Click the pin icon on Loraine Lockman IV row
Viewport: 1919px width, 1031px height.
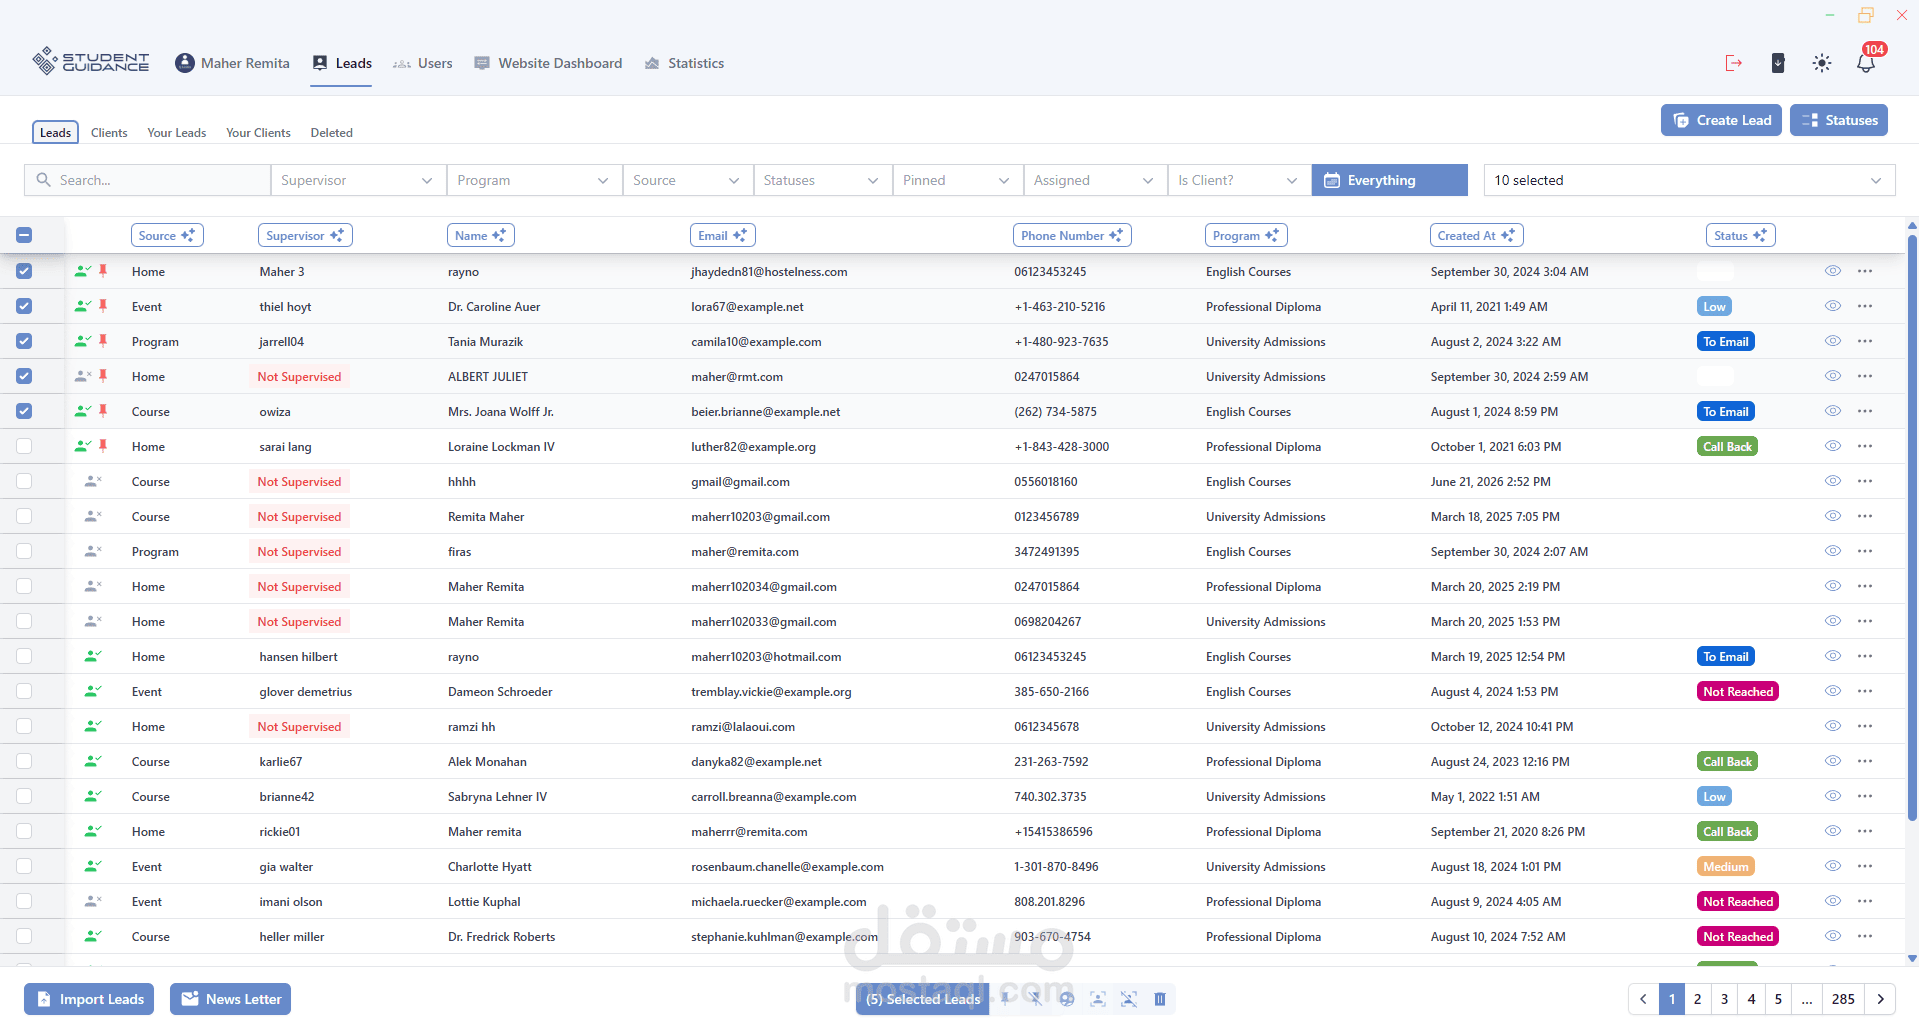[103, 446]
